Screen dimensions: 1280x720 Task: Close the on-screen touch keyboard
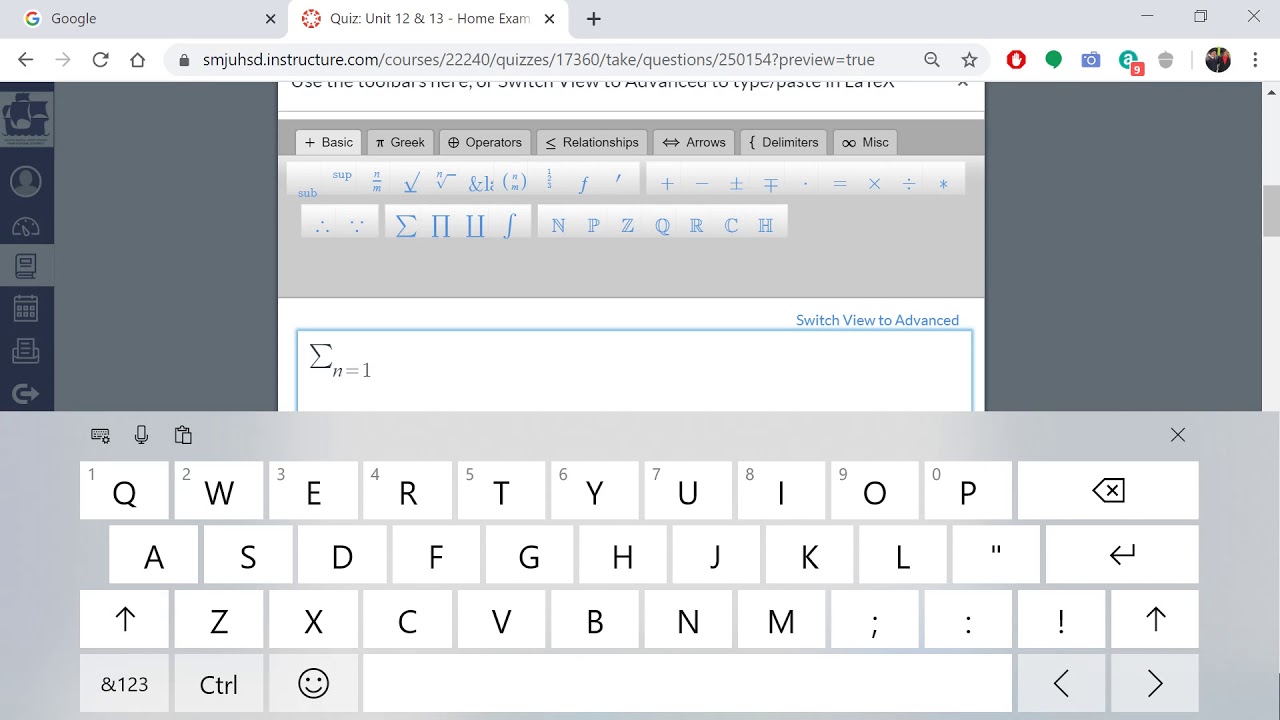point(1178,435)
